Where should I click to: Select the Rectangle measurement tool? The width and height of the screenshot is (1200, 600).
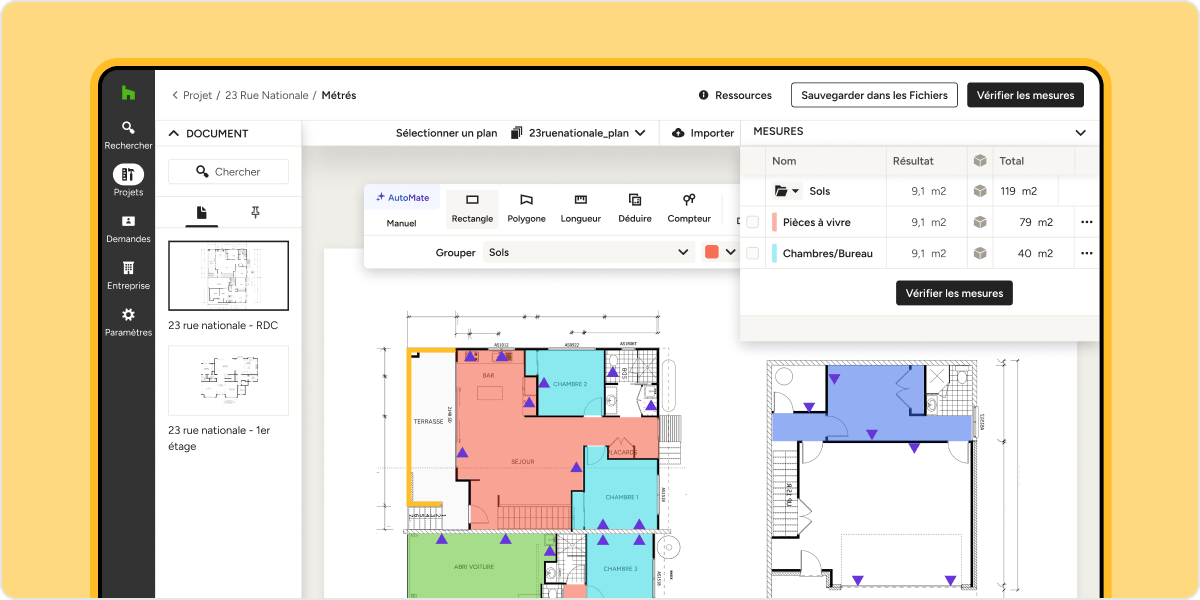(x=472, y=208)
